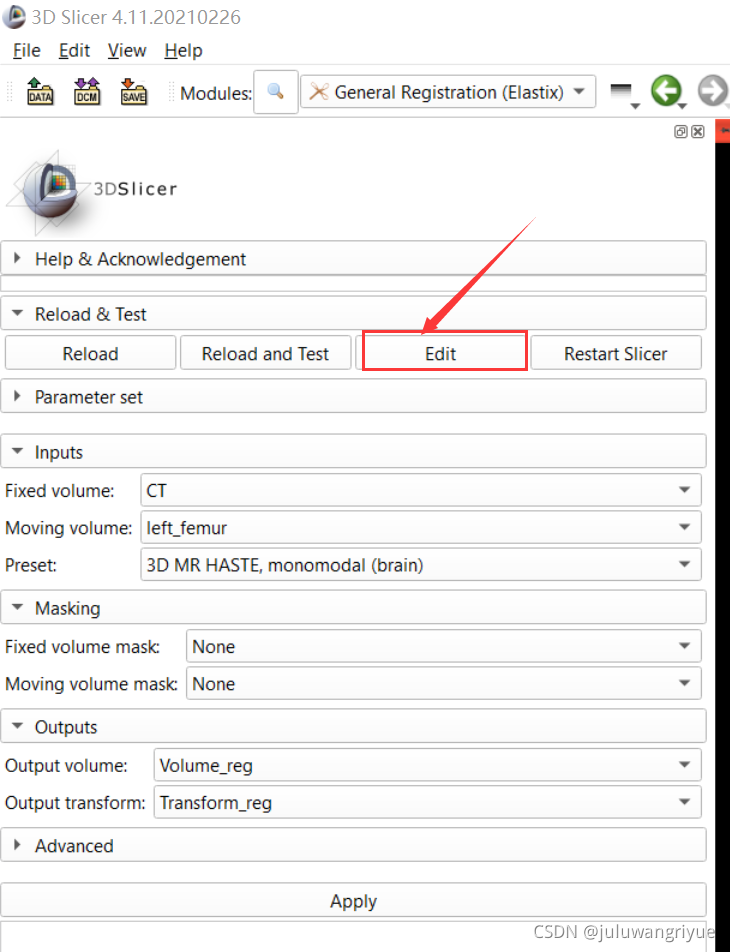Screen dimensions: 730x952
Task: Click the SAVE toolbar icon
Action: [134, 92]
